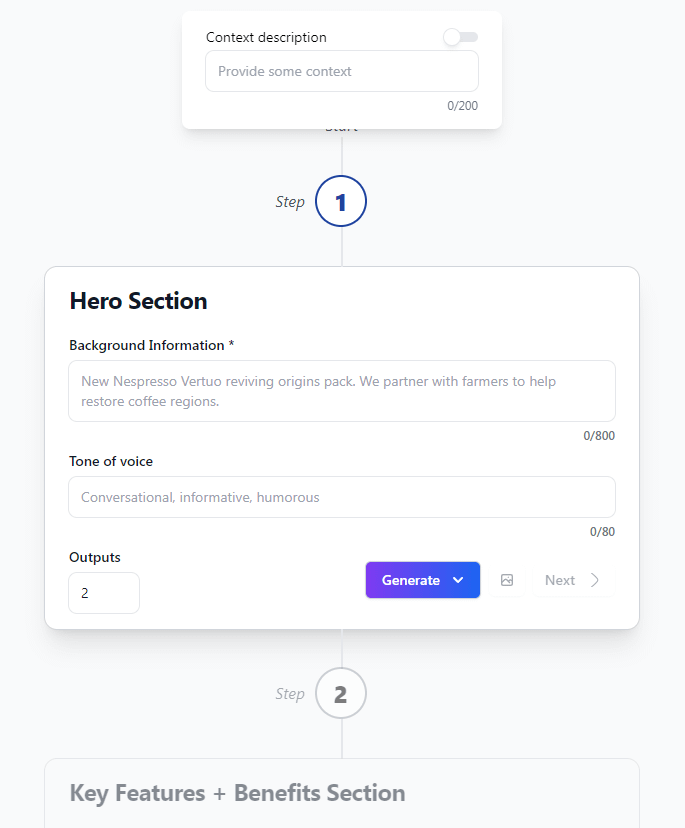
Task: Click the Hero Section heading
Action: (x=138, y=301)
